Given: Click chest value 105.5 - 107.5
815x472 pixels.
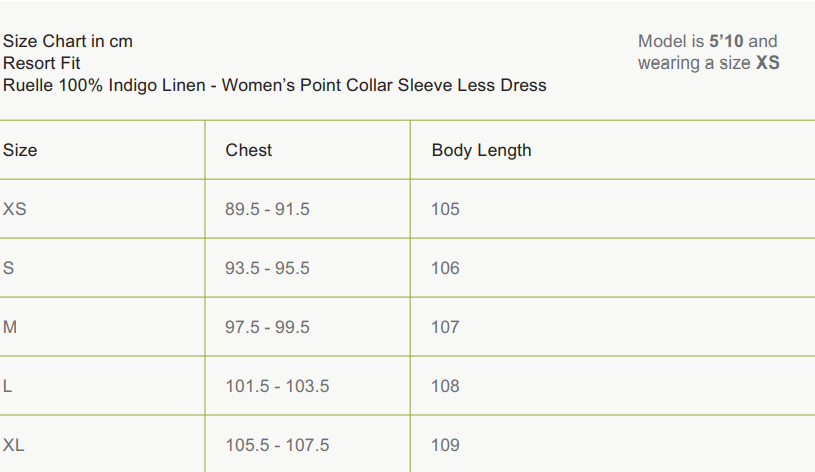Looking at the screenshot, I should [x=277, y=445].
